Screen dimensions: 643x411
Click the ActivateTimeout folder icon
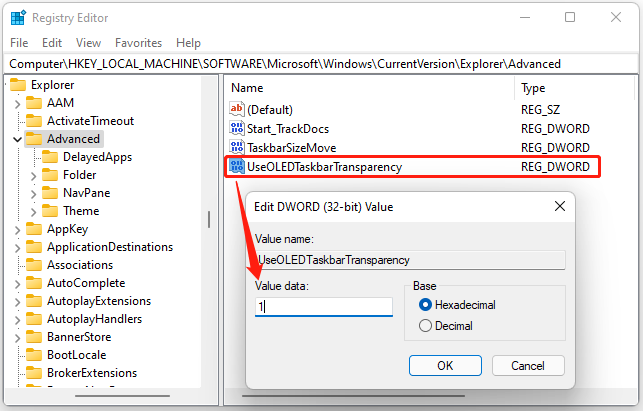(34, 121)
